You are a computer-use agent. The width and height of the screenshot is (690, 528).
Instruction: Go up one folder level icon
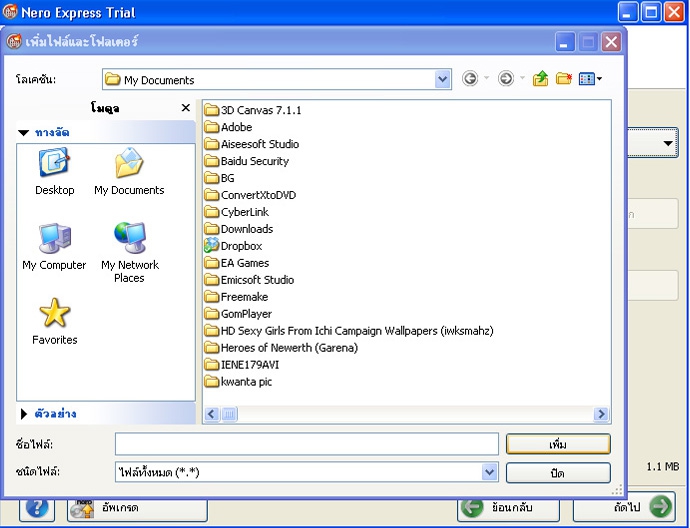click(x=540, y=79)
